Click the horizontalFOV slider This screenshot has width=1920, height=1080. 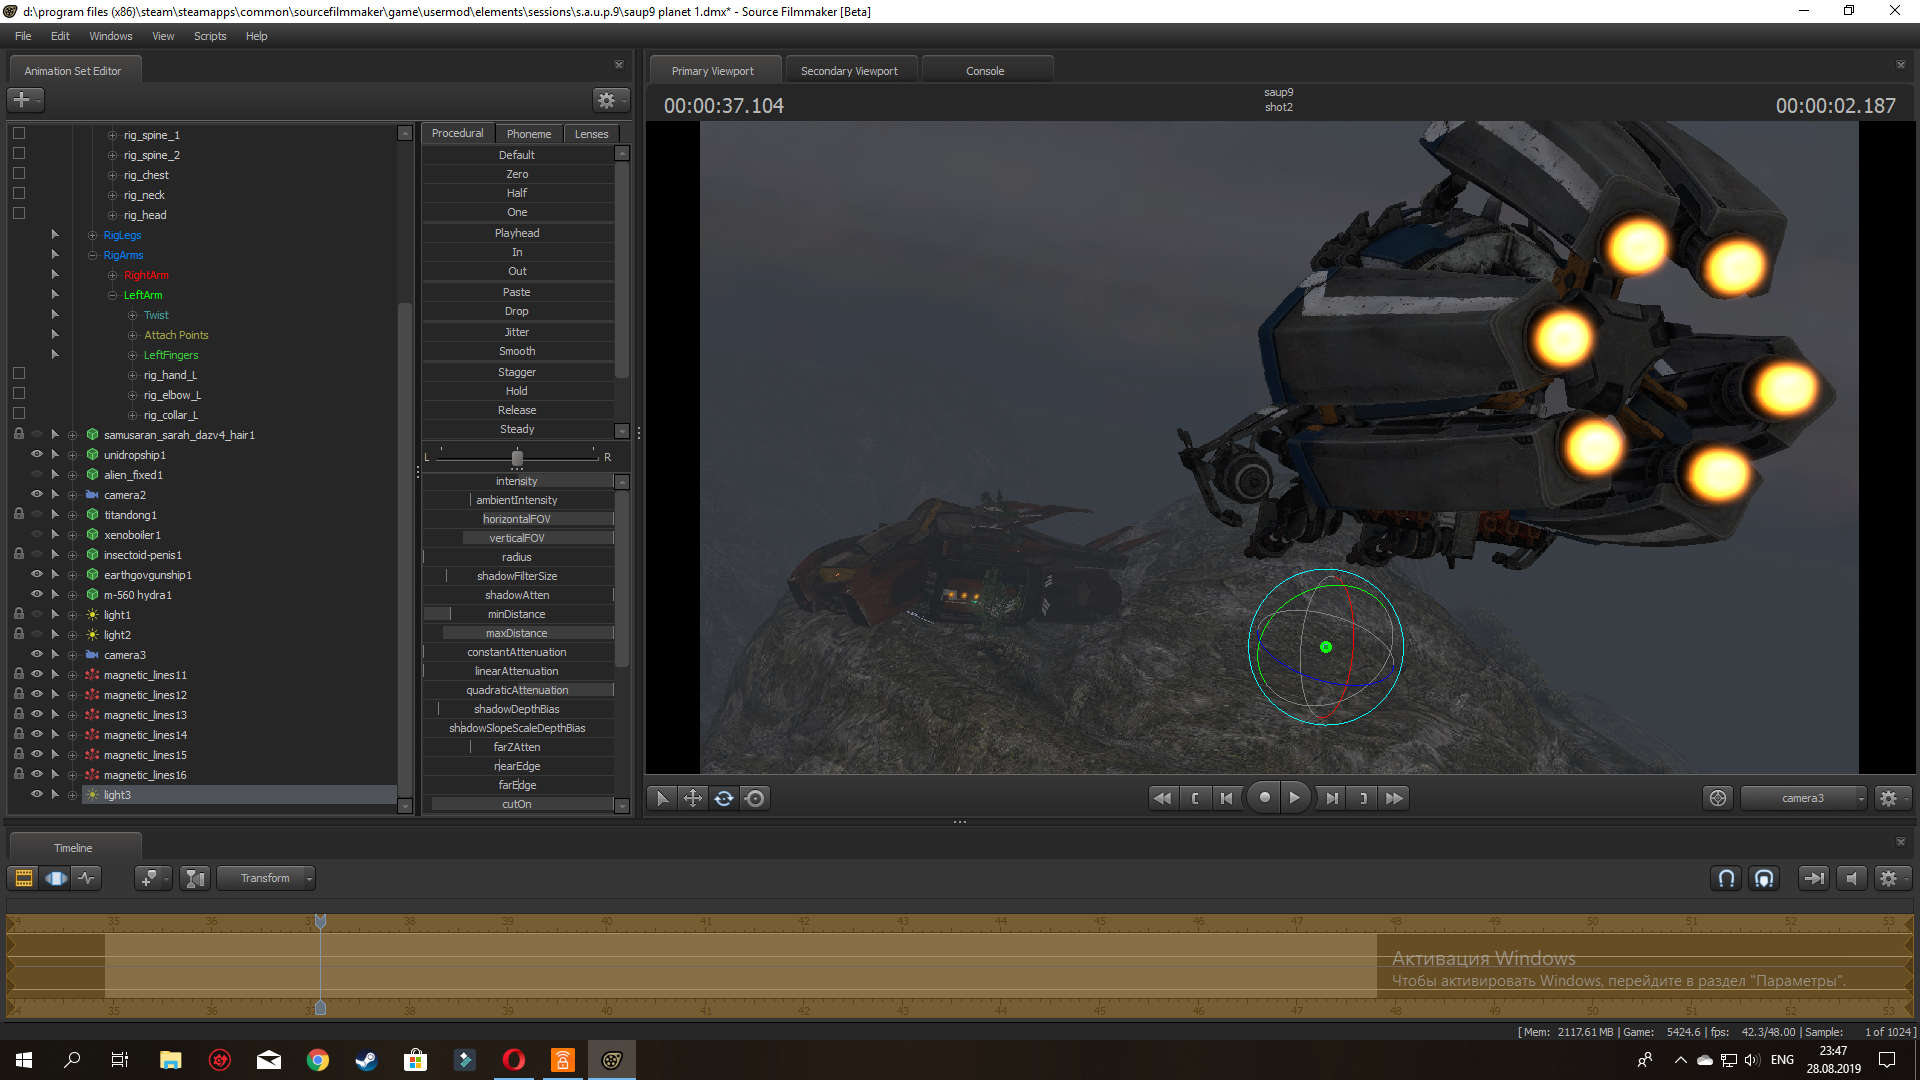pyautogui.click(x=518, y=519)
